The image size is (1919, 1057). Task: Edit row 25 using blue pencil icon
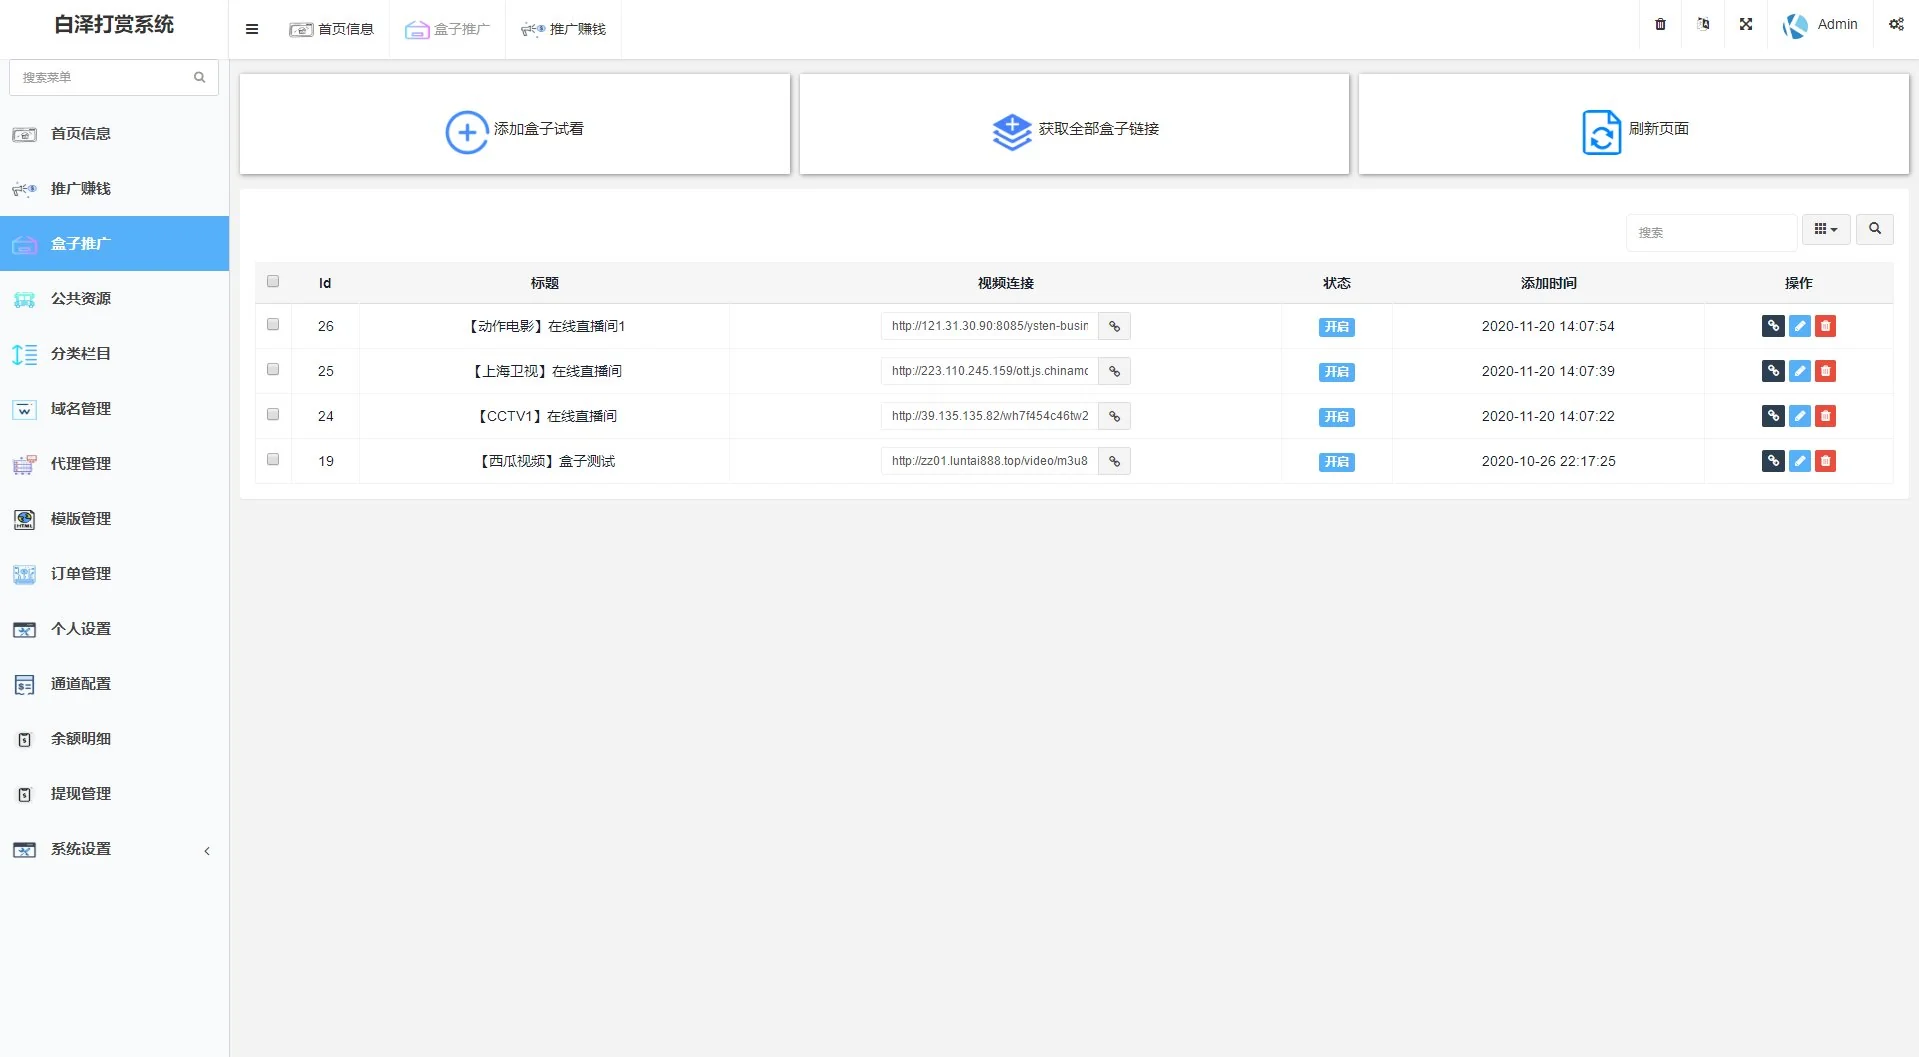(x=1799, y=371)
